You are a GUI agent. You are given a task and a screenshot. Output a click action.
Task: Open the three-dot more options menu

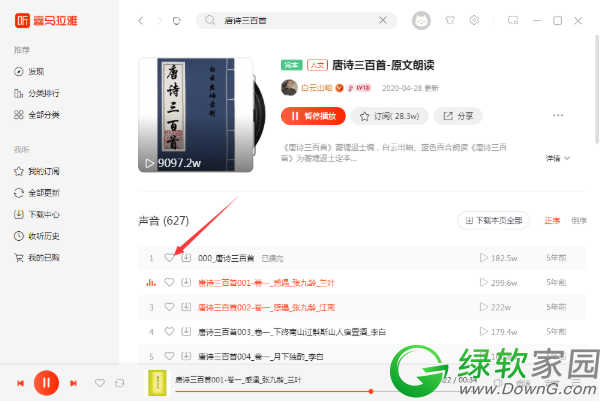click(558, 116)
